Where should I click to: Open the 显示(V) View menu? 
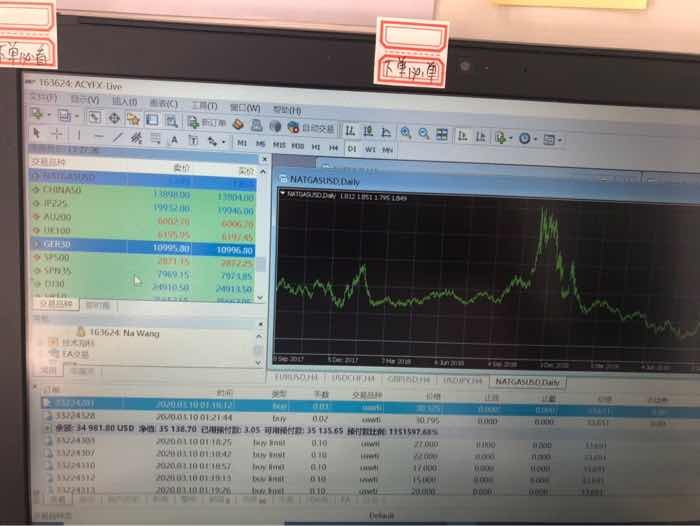(x=84, y=100)
